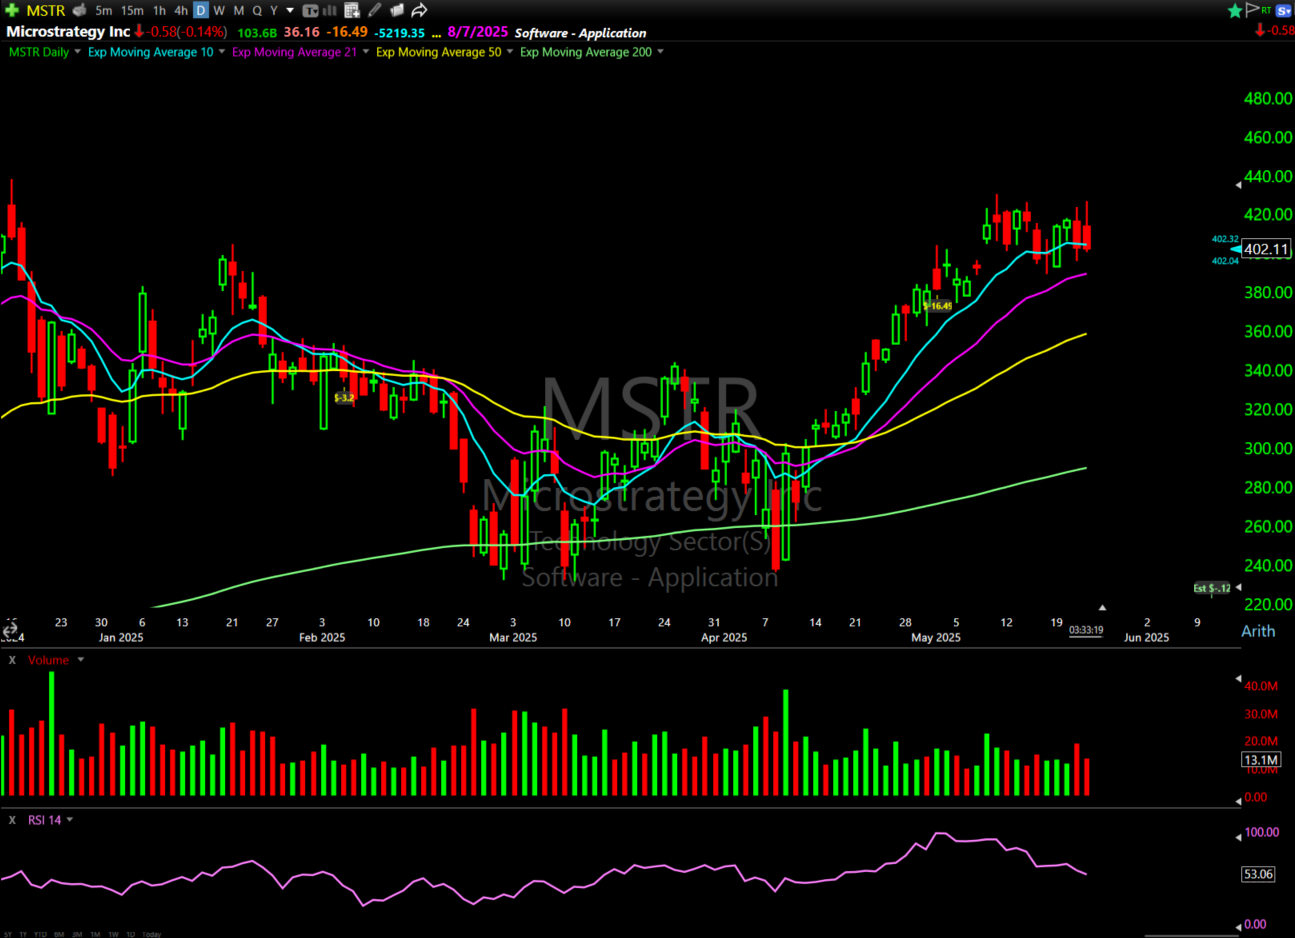This screenshot has width=1295, height=938.
Task: Click the 8/7/2025 earnings date
Action: tap(478, 32)
